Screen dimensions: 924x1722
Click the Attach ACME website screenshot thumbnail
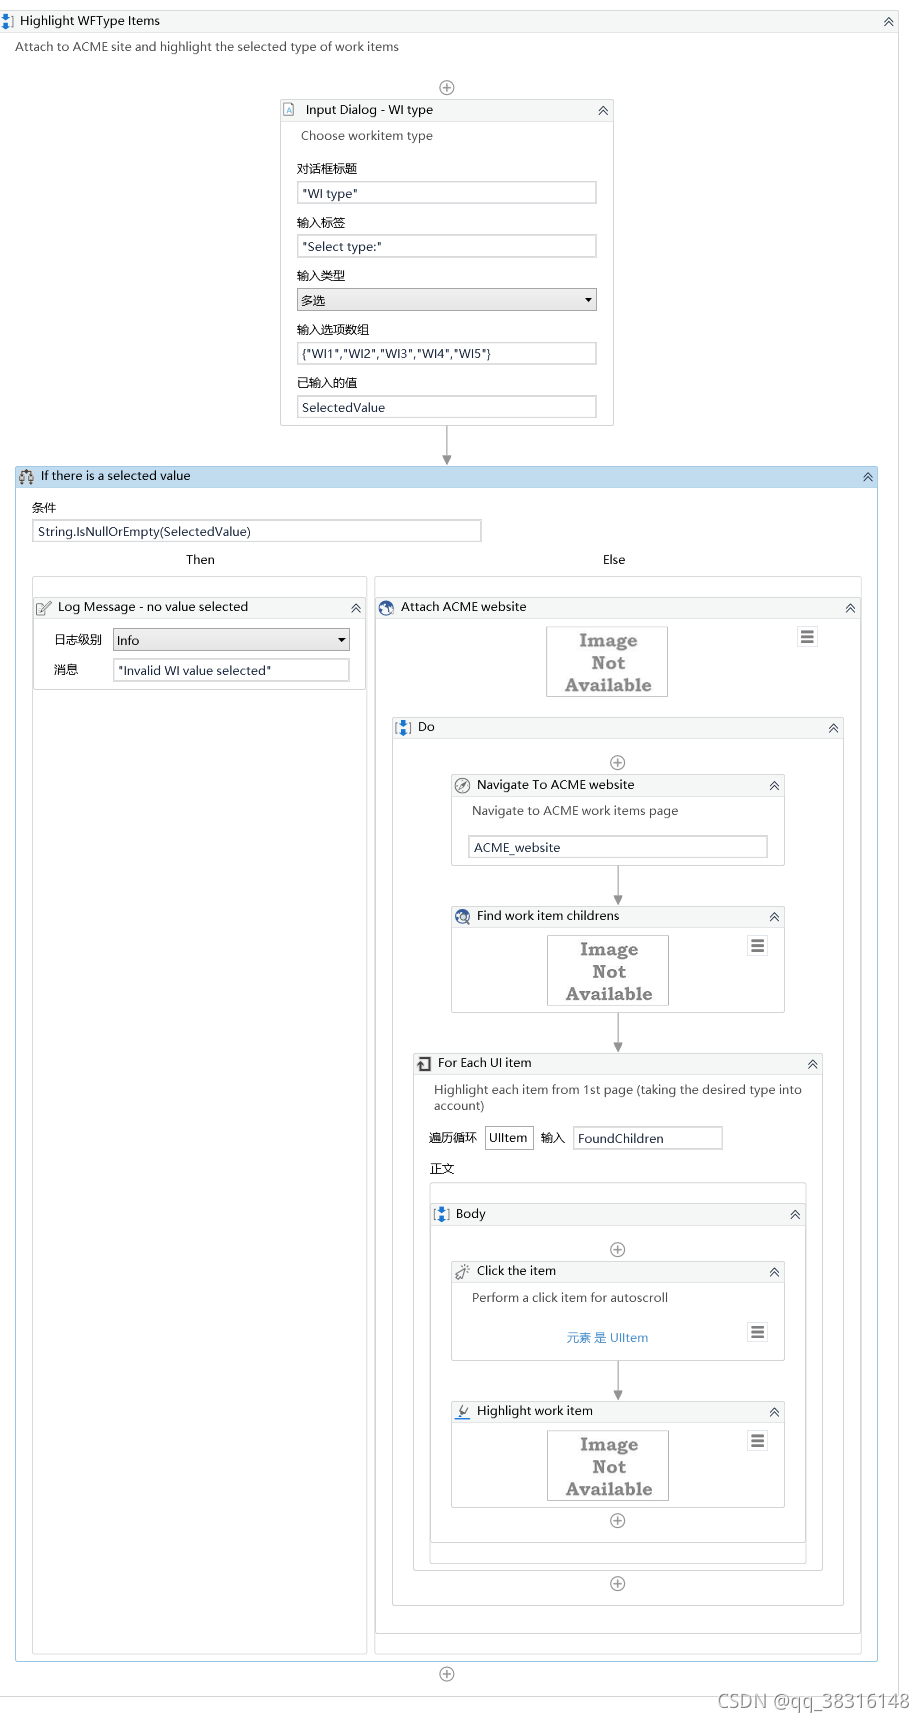click(607, 661)
